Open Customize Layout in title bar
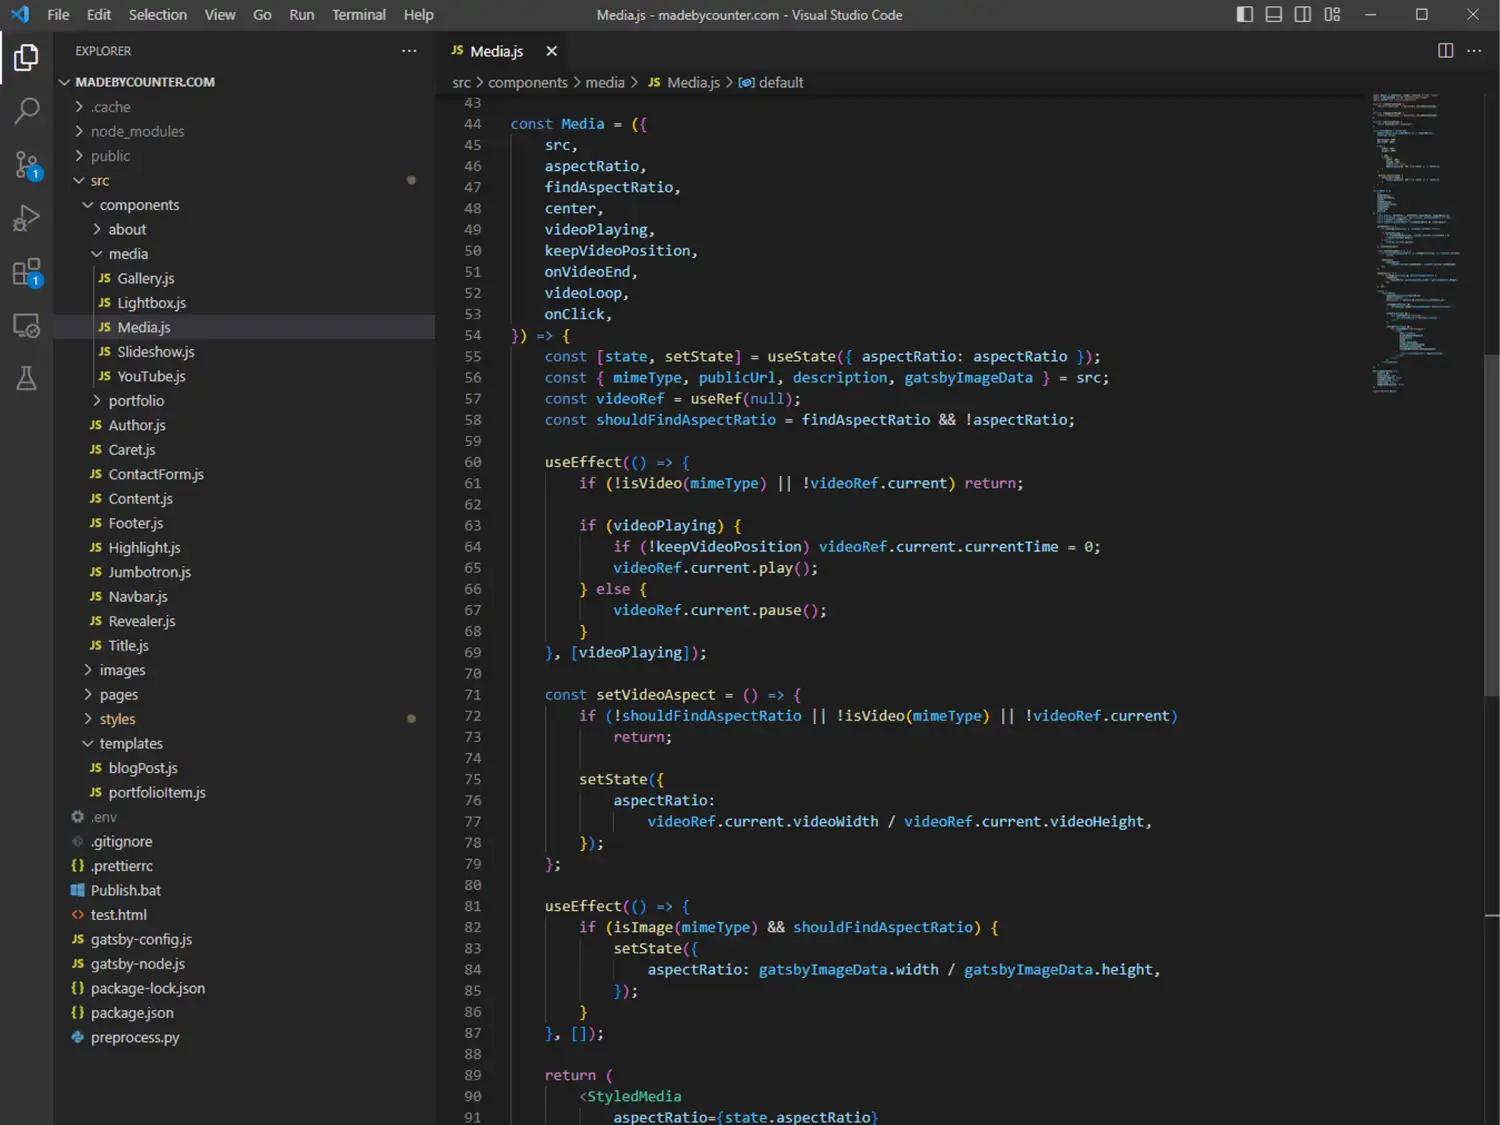 1332,15
